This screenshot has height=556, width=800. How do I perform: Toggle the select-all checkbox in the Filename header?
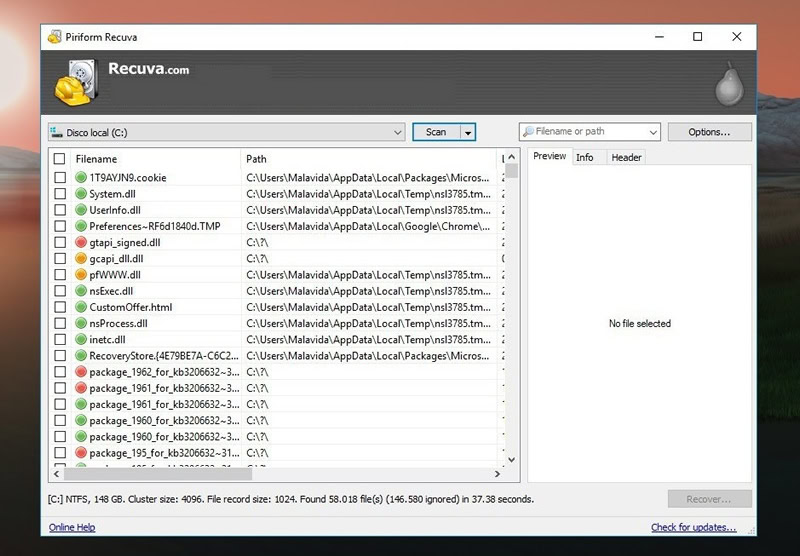click(x=59, y=159)
